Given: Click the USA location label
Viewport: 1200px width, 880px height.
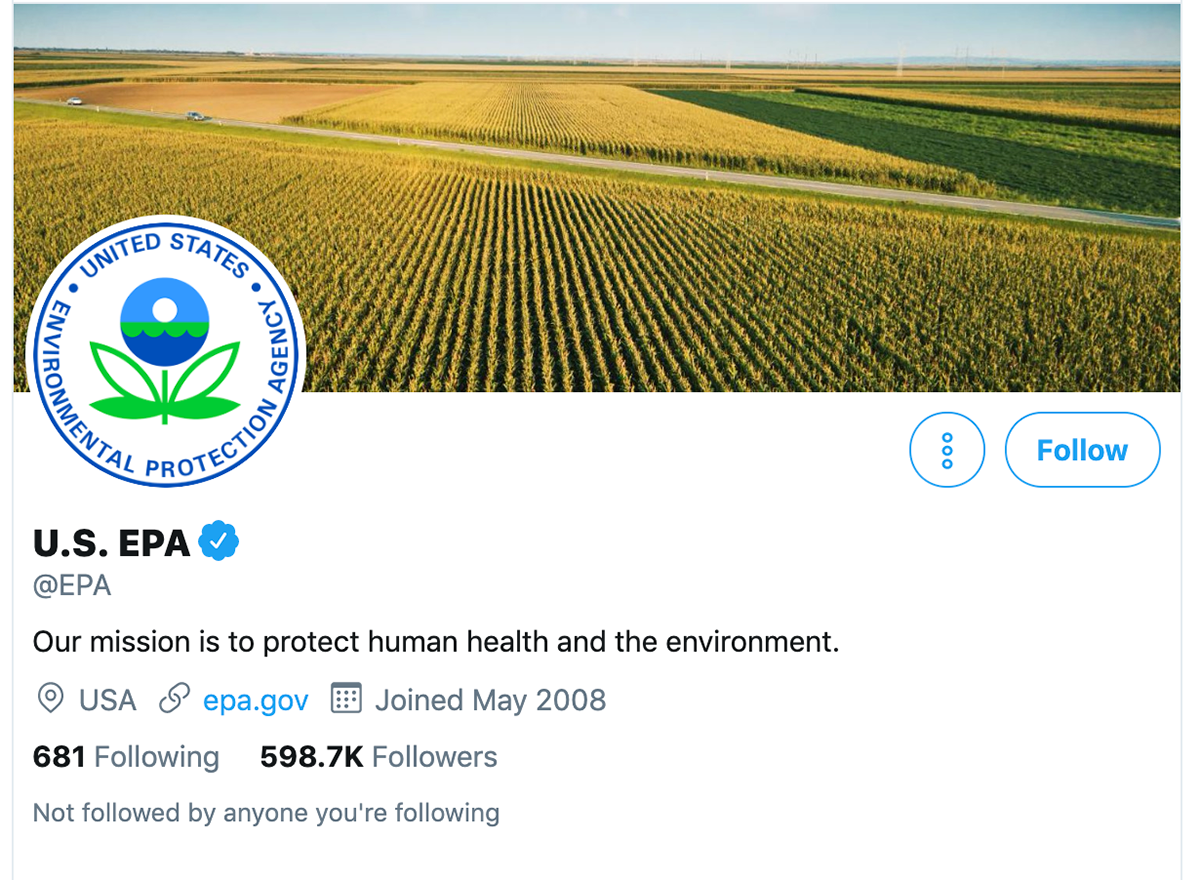Looking at the screenshot, I should tap(107, 700).
